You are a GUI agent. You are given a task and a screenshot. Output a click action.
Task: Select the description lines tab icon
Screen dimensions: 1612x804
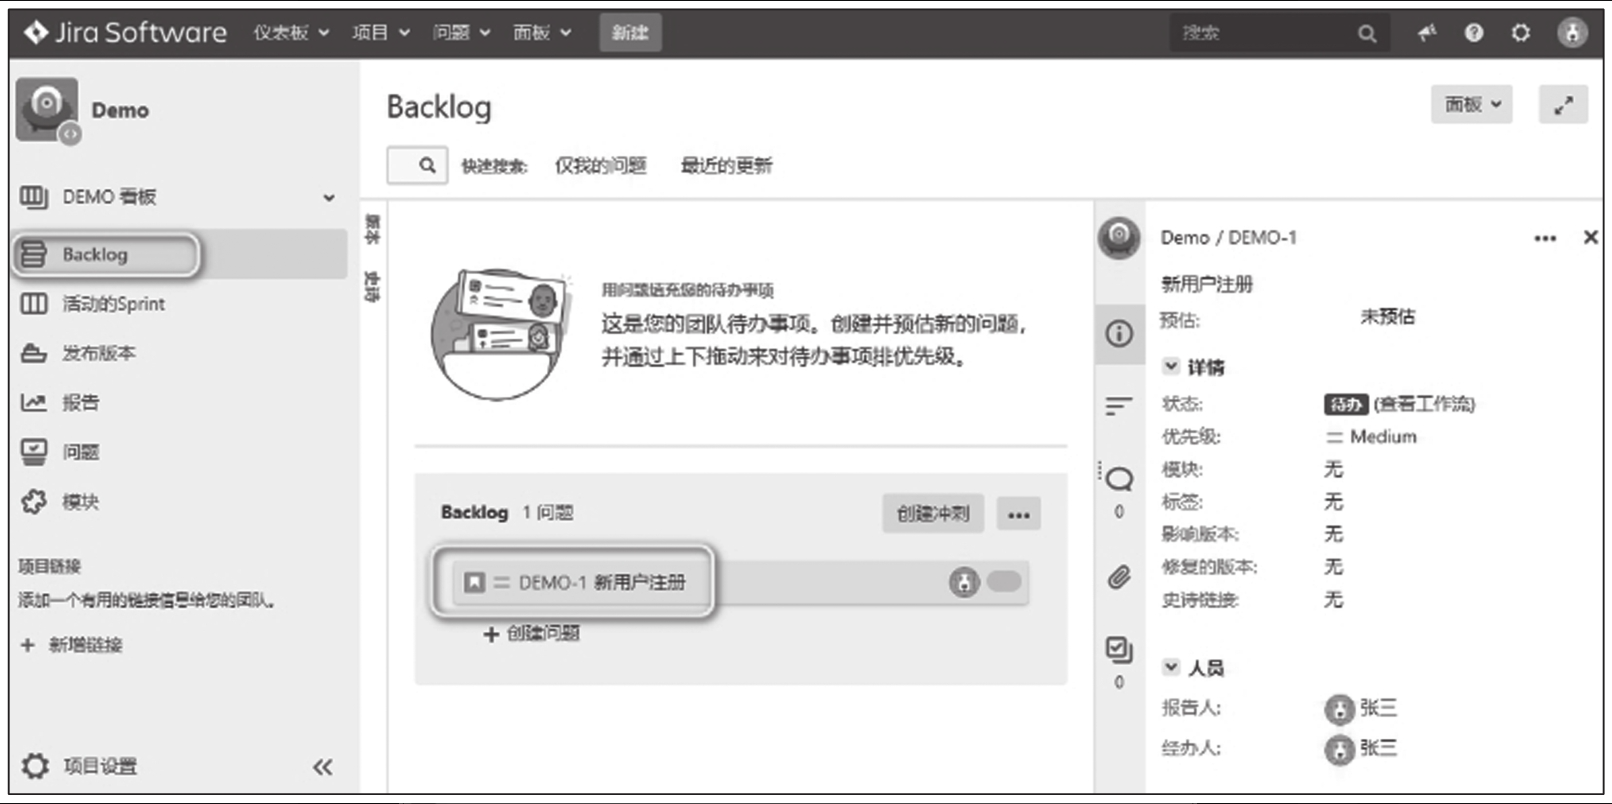coord(1119,405)
